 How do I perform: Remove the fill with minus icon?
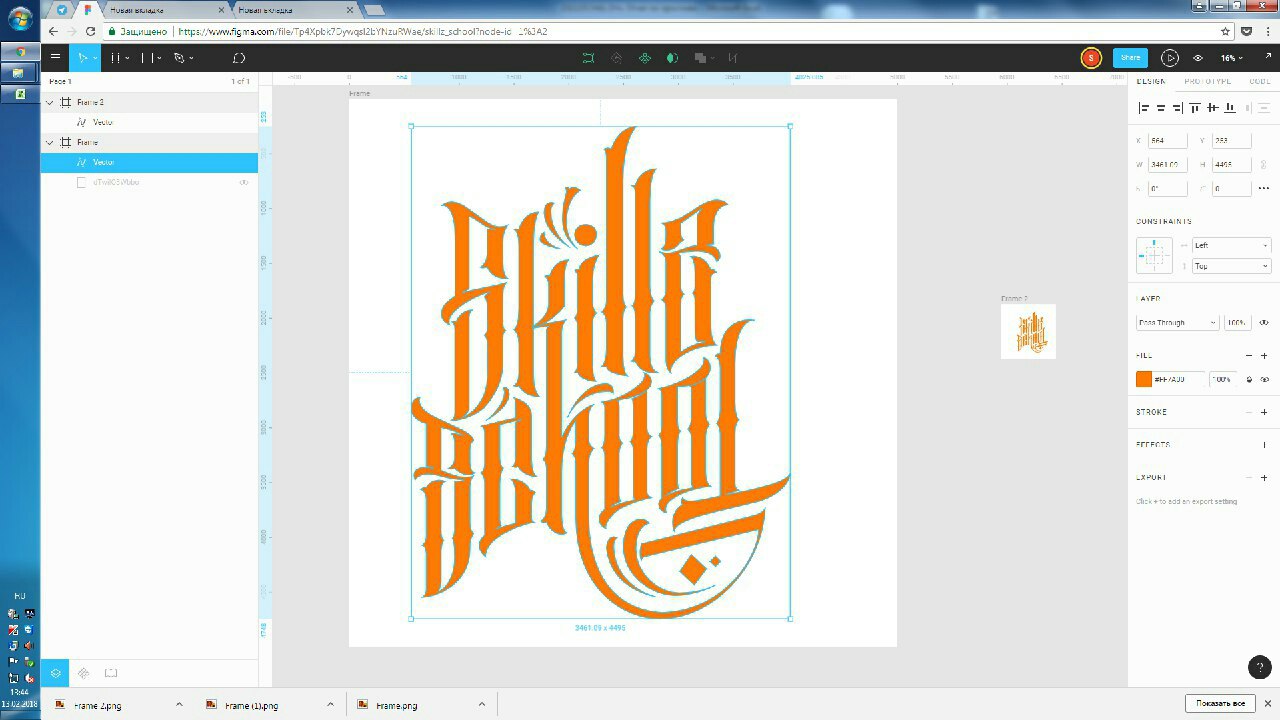(x=1248, y=355)
